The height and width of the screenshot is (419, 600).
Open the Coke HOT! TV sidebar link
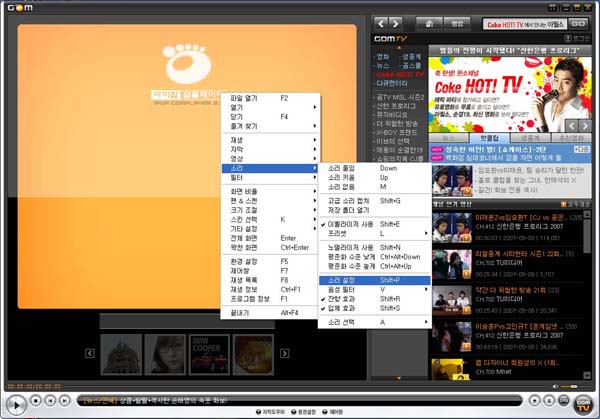400,75
